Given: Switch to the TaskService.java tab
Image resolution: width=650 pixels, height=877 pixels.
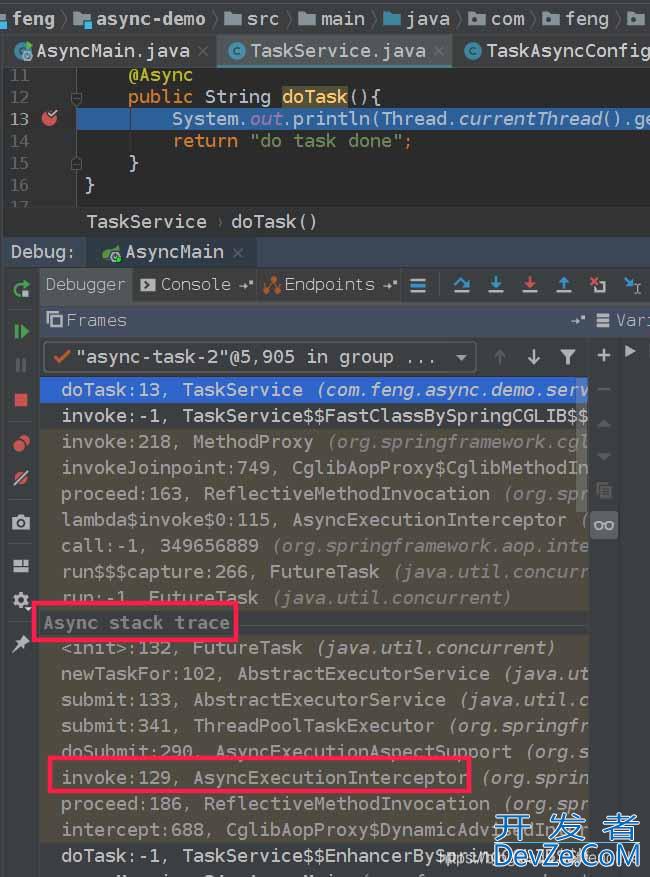Looking at the screenshot, I should (337, 51).
